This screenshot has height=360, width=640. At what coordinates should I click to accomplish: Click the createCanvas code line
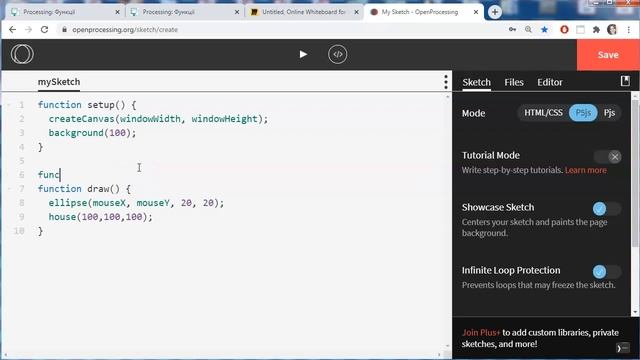tap(158, 119)
